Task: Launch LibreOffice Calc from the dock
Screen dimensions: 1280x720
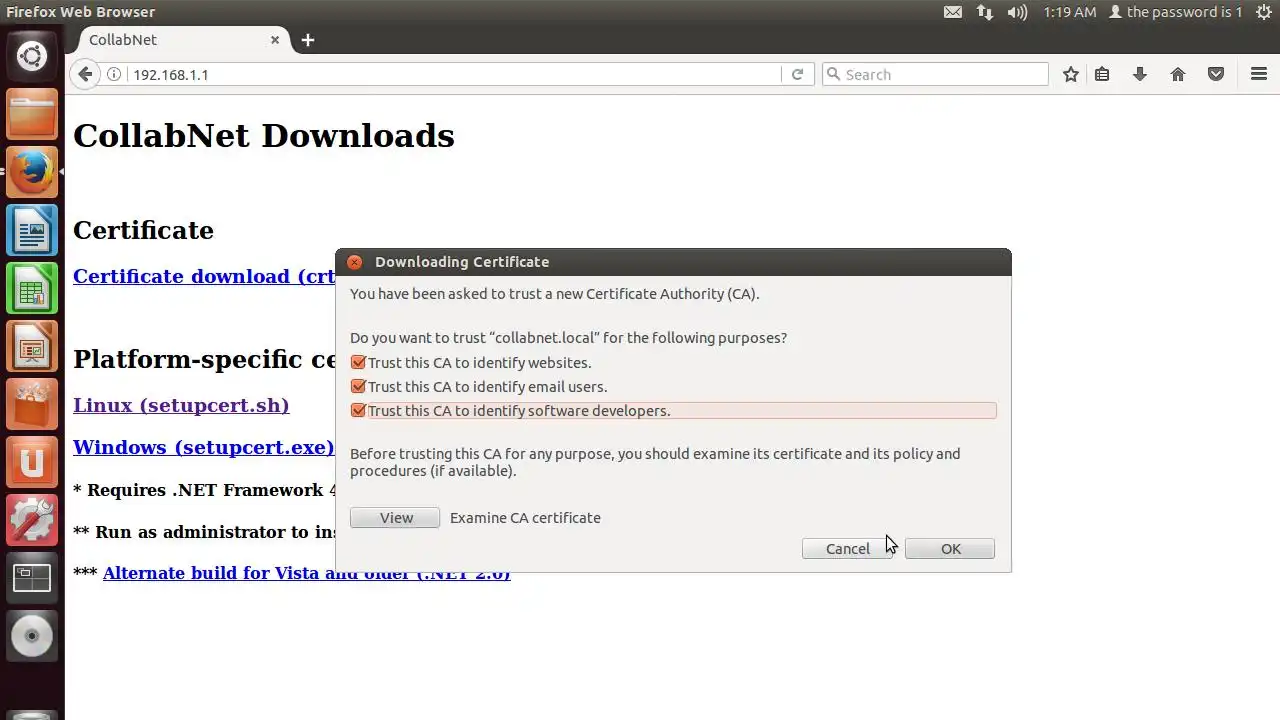Action: coord(32,288)
